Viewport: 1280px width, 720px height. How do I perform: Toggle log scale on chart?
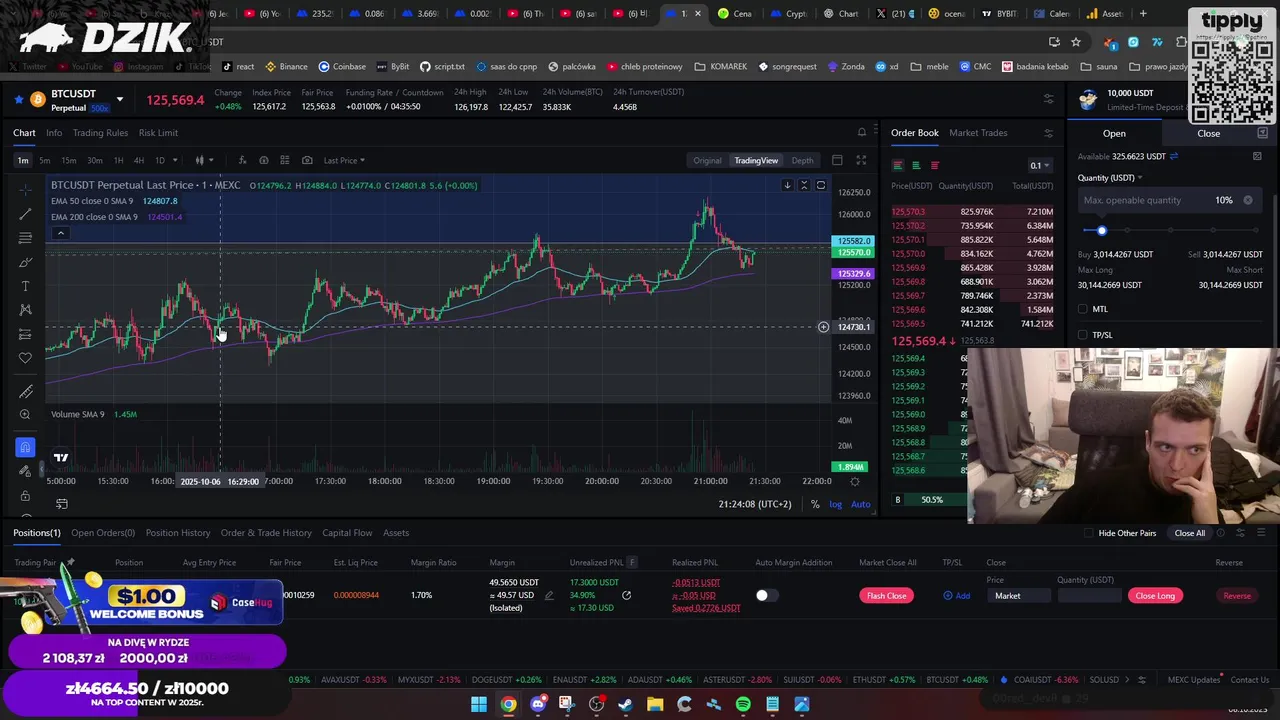tap(835, 504)
